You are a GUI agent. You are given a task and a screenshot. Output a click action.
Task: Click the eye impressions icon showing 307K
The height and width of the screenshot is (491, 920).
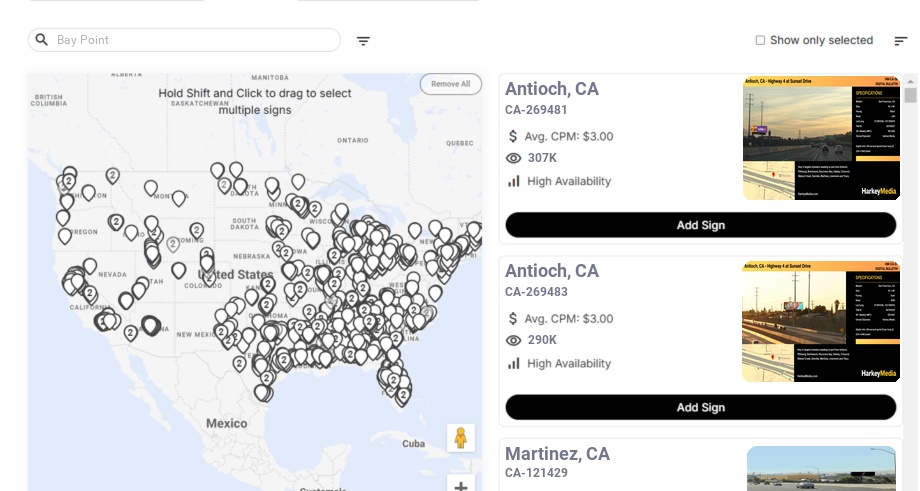click(x=514, y=158)
